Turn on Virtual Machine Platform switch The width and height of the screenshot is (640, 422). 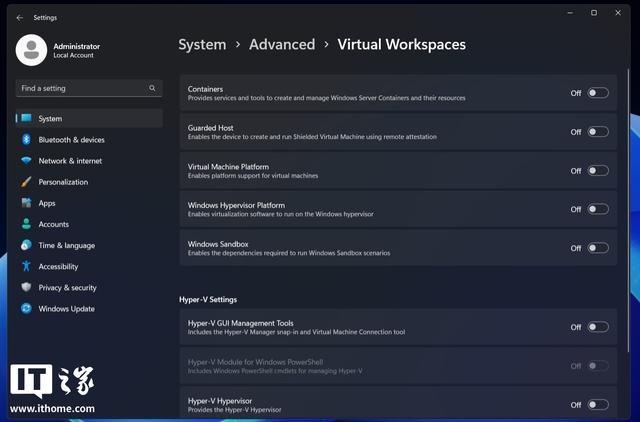pyautogui.click(x=597, y=171)
